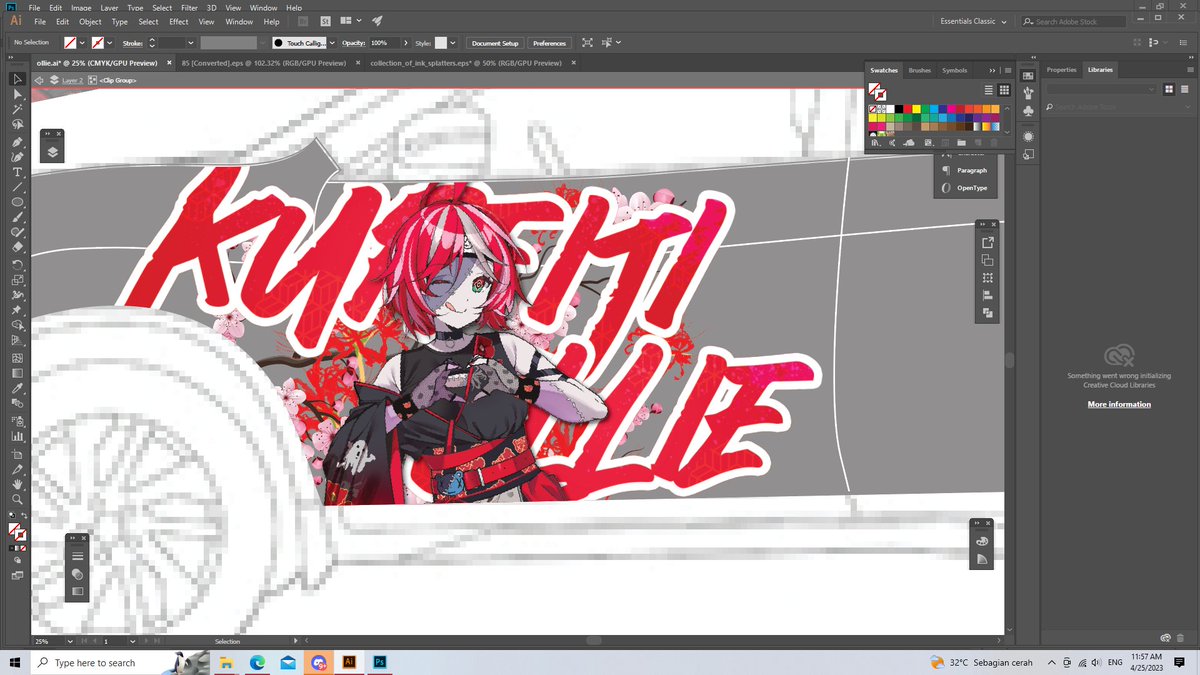1200x675 pixels.
Task: Switch to the Brushes panel tab
Action: pyautogui.click(x=919, y=71)
